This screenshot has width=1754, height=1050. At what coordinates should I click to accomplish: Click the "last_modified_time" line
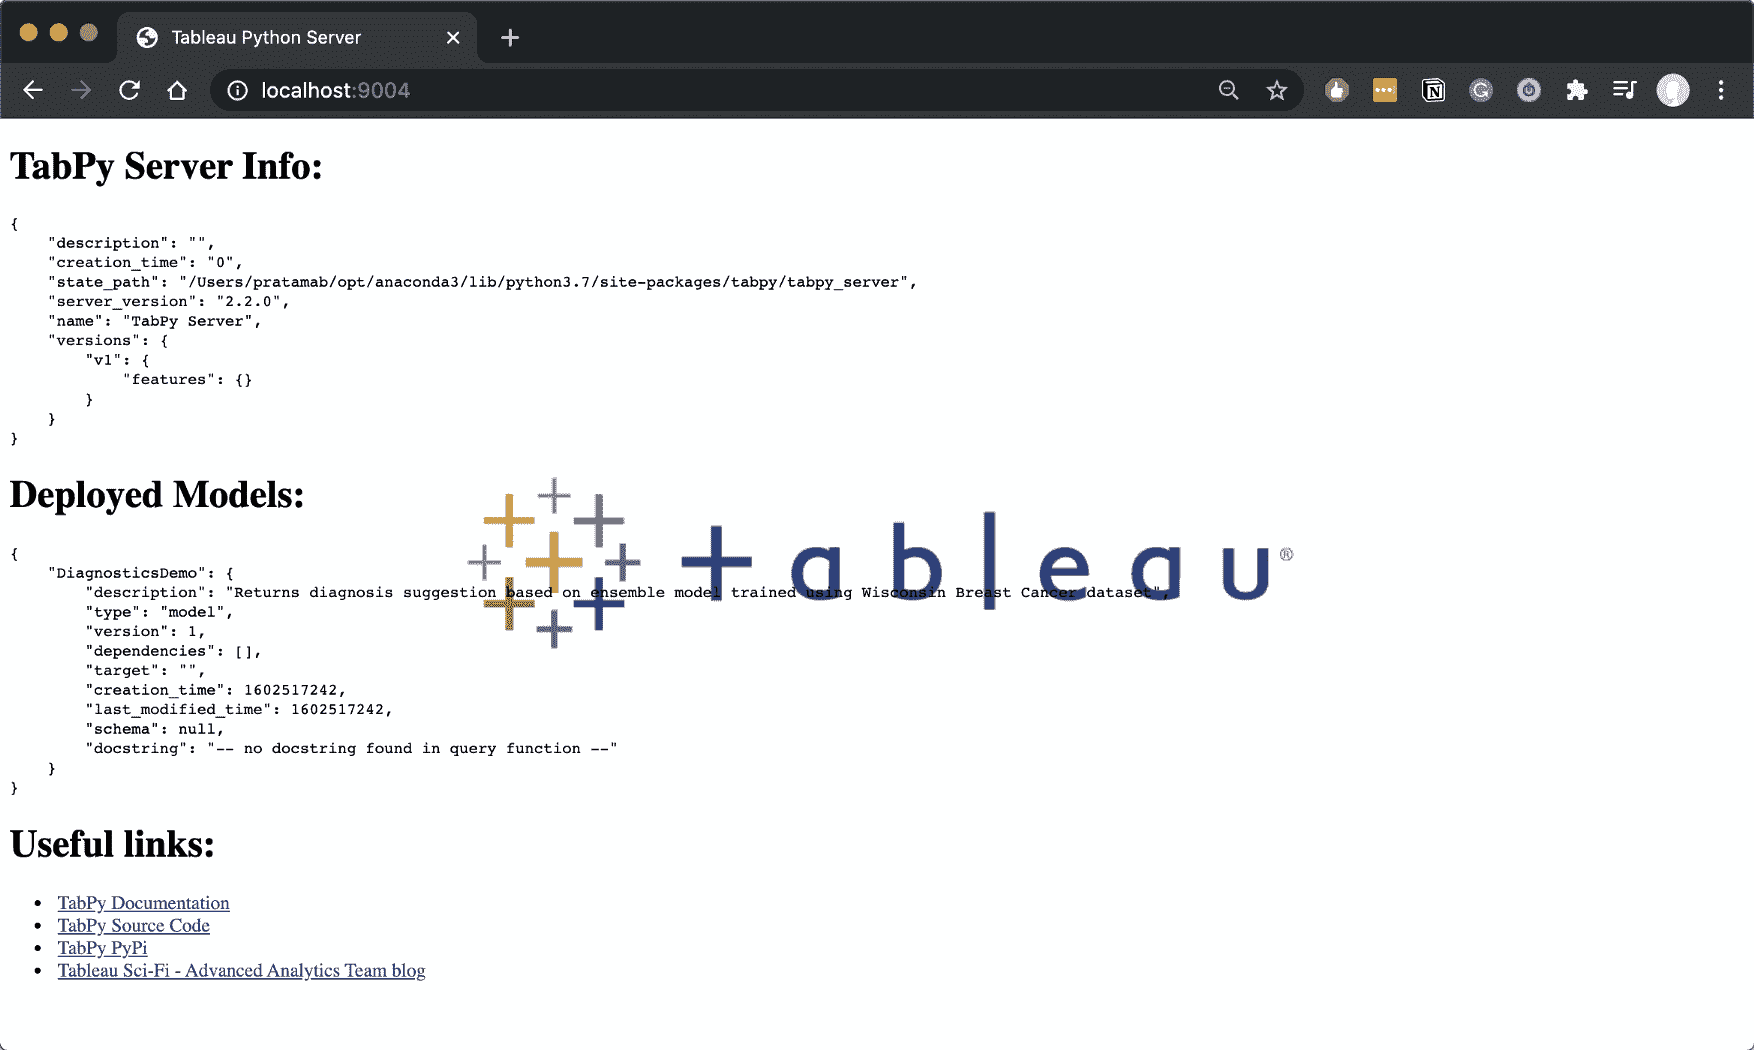click(239, 710)
